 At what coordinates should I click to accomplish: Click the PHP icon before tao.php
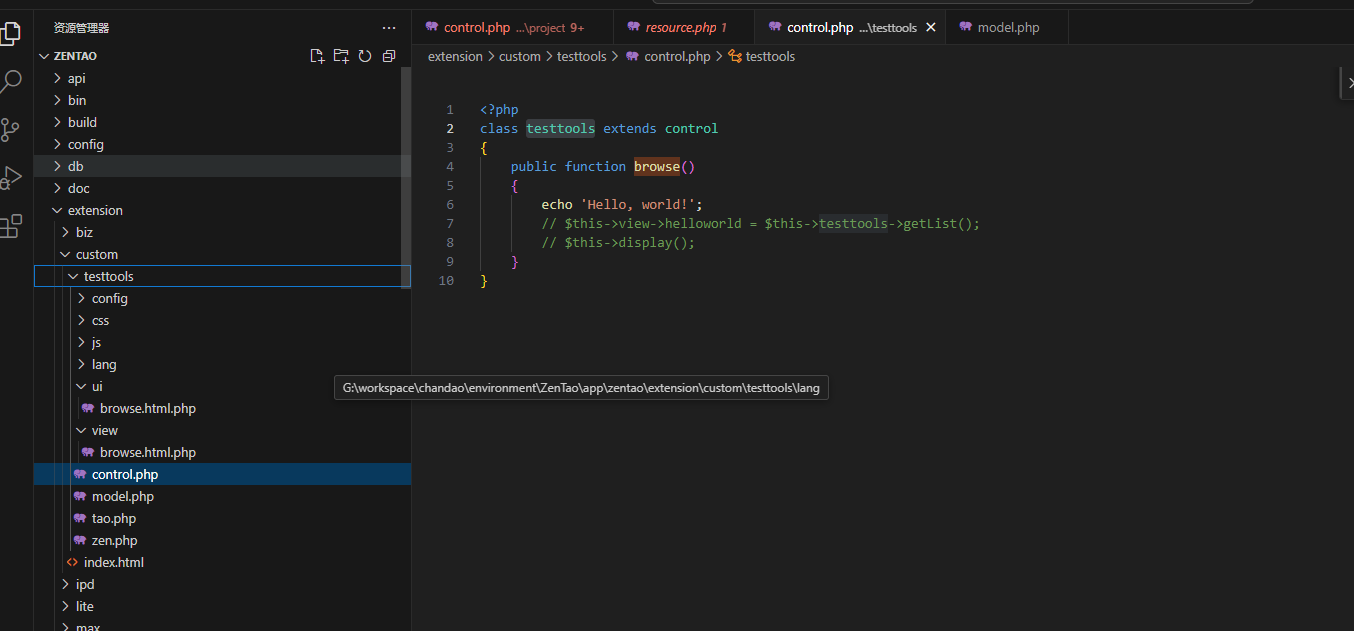(80, 518)
